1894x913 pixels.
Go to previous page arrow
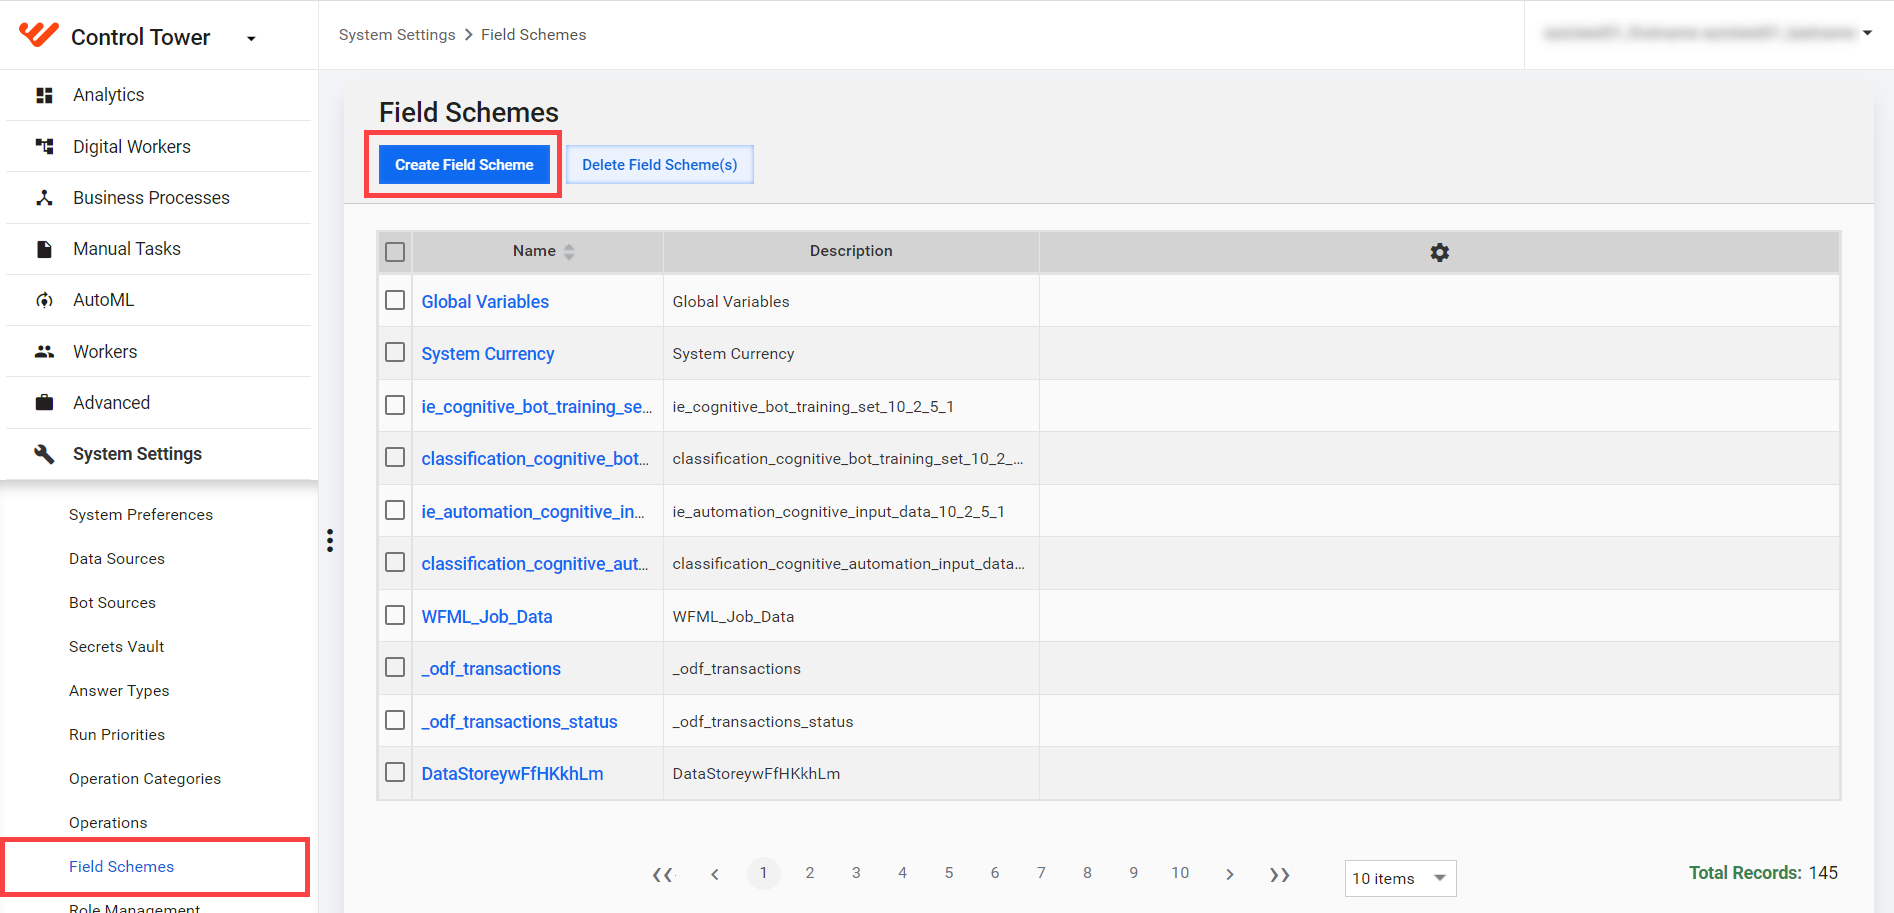coord(715,874)
